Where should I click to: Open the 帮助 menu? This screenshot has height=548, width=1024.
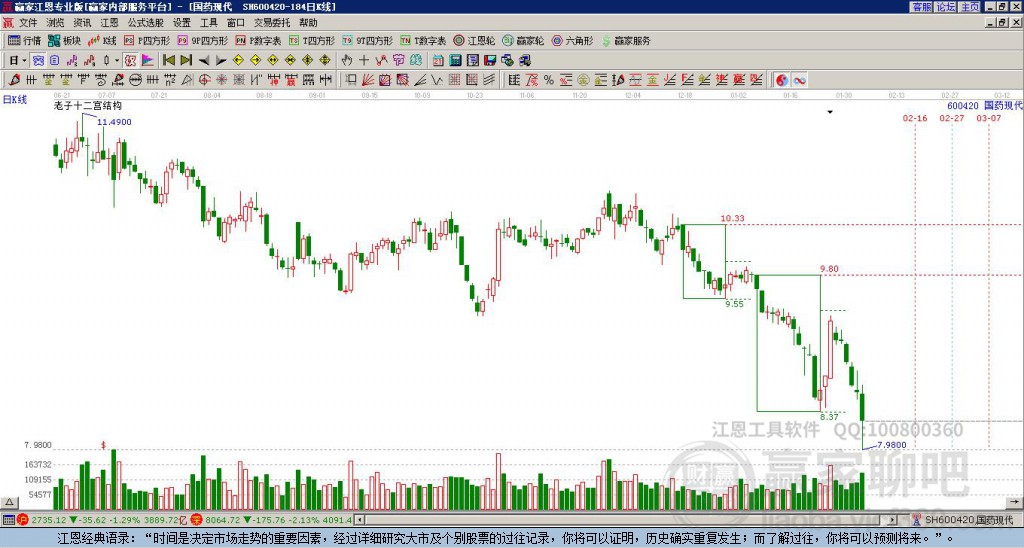click(308, 23)
